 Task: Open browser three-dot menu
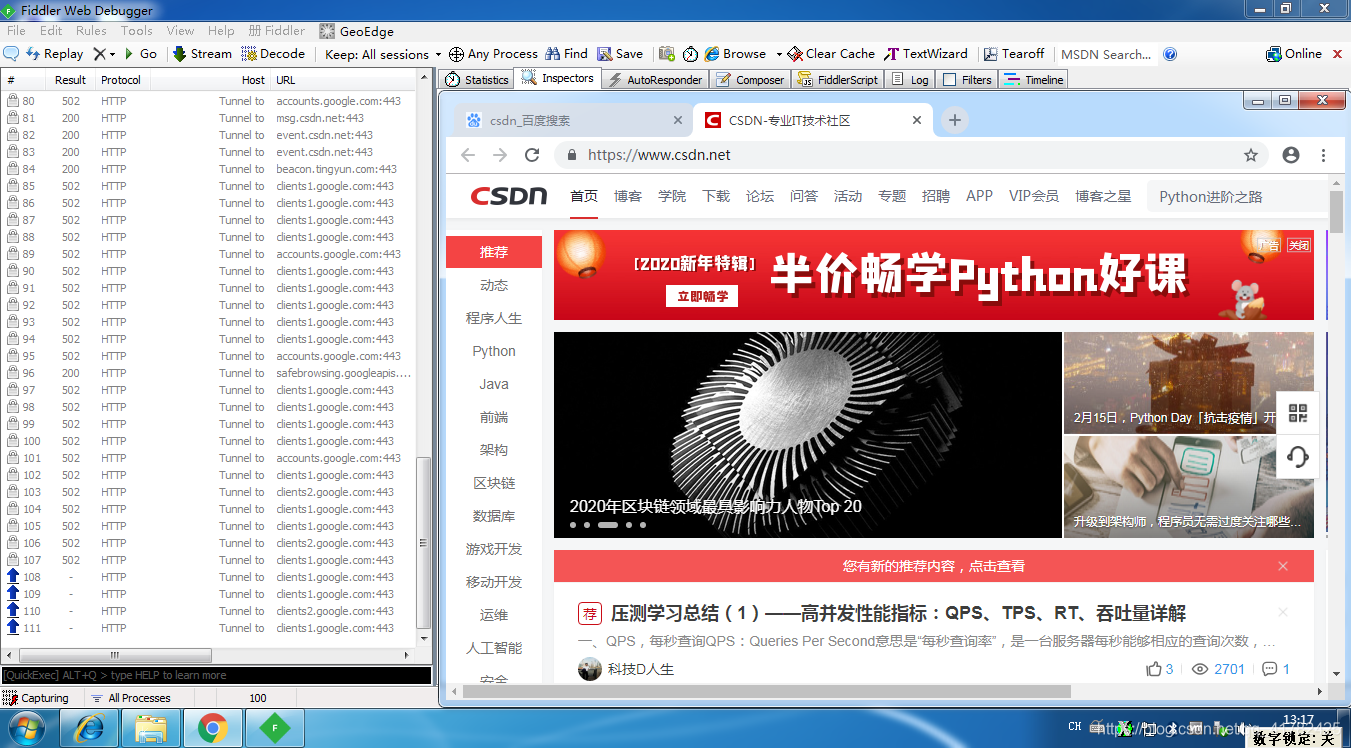pyautogui.click(x=1323, y=155)
